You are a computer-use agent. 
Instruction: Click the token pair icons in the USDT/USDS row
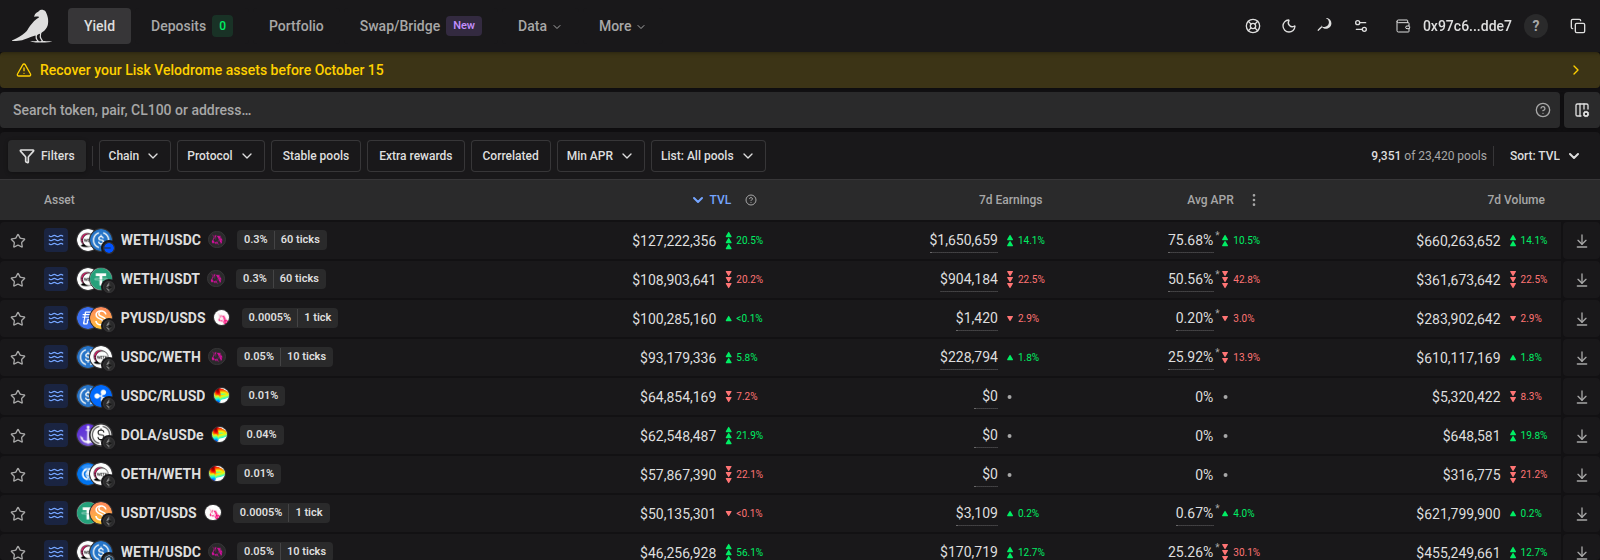(95, 513)
